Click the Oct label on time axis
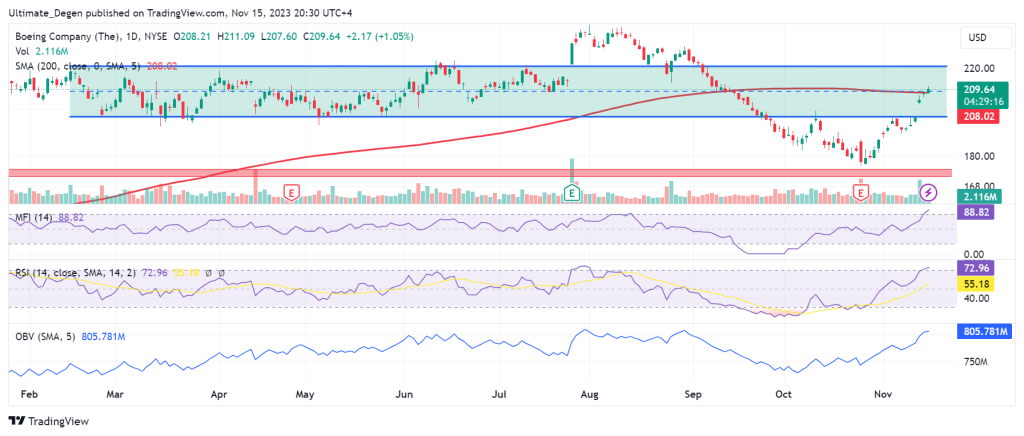Screen dimensions: 1024x436 (x=782, y=395)
